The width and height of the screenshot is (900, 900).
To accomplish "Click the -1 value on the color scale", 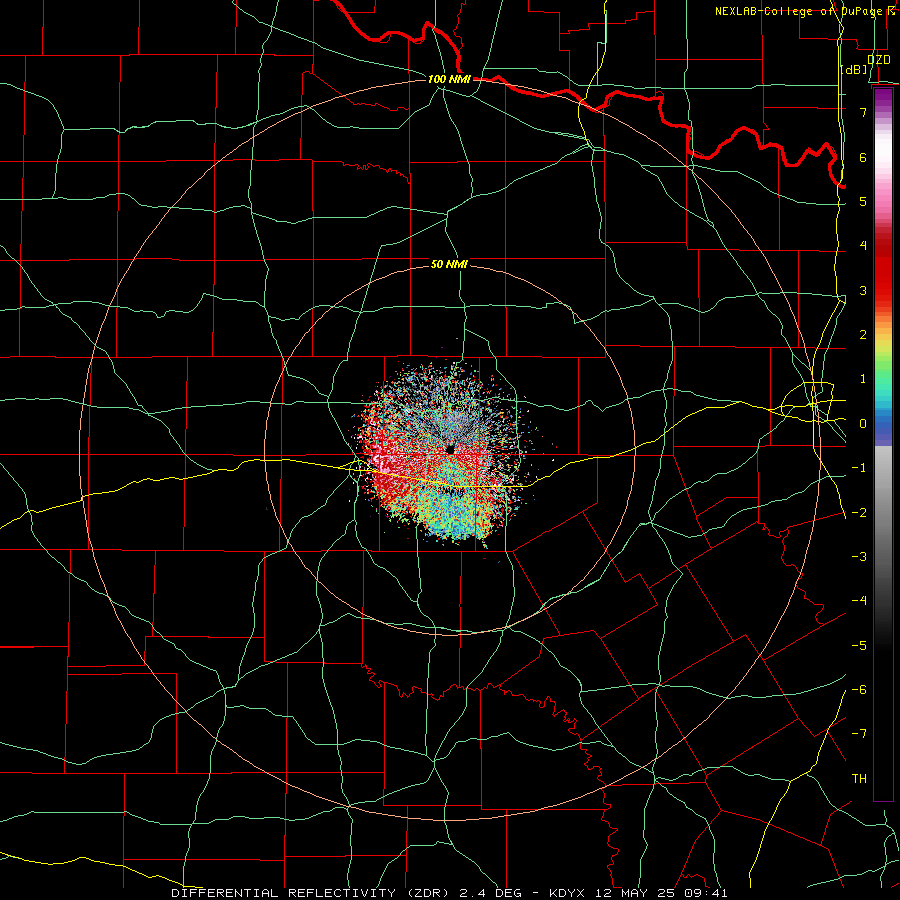I will click(x=859, y=468).
